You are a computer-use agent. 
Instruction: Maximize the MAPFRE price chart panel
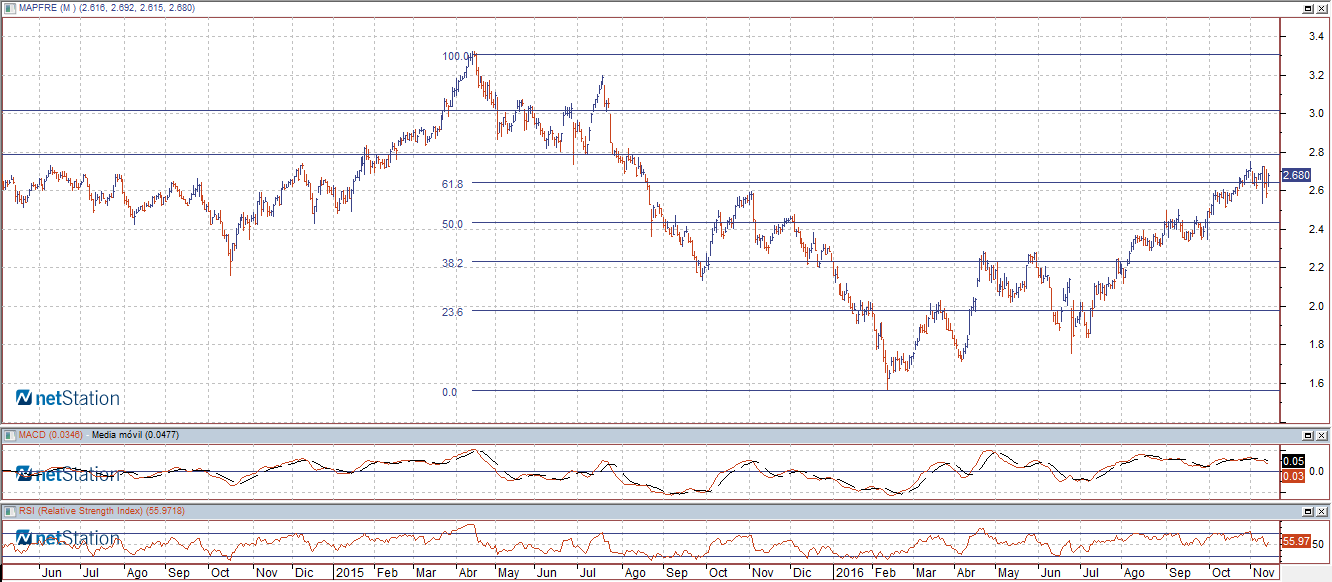tap(1307, 8)
